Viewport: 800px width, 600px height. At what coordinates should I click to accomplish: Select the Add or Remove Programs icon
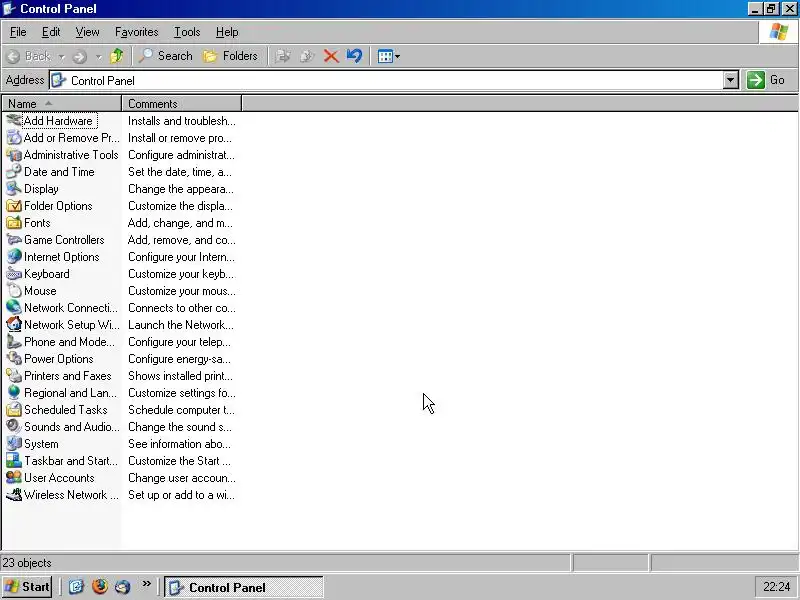point(14,138)
